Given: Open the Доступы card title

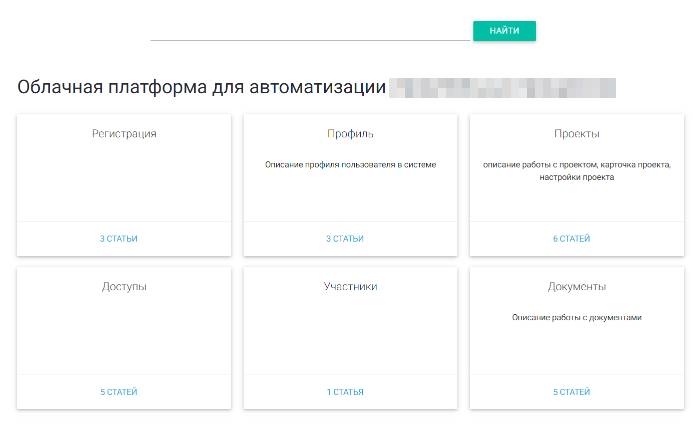Looking at the screenshot, I should pos(124,286).
